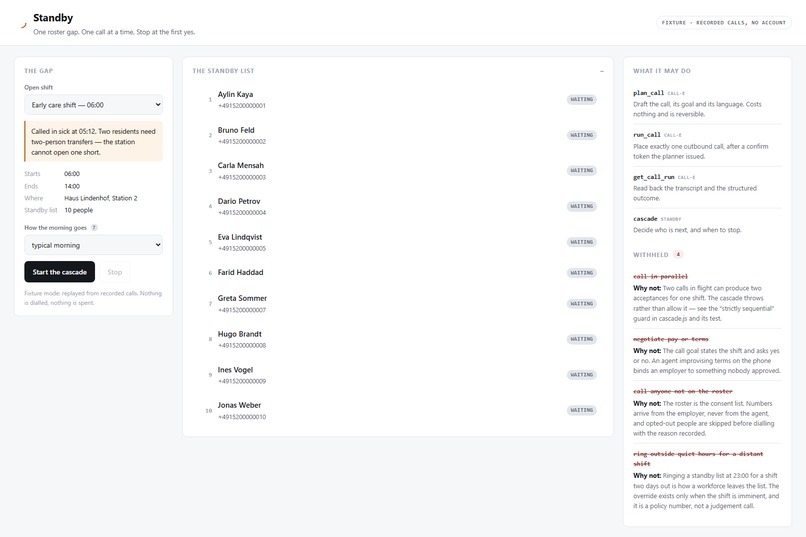Image resolution: width=806 pixels, height=537 pixels.
Task: Click the run_call capability name
Action: click(x=647, y=135)
